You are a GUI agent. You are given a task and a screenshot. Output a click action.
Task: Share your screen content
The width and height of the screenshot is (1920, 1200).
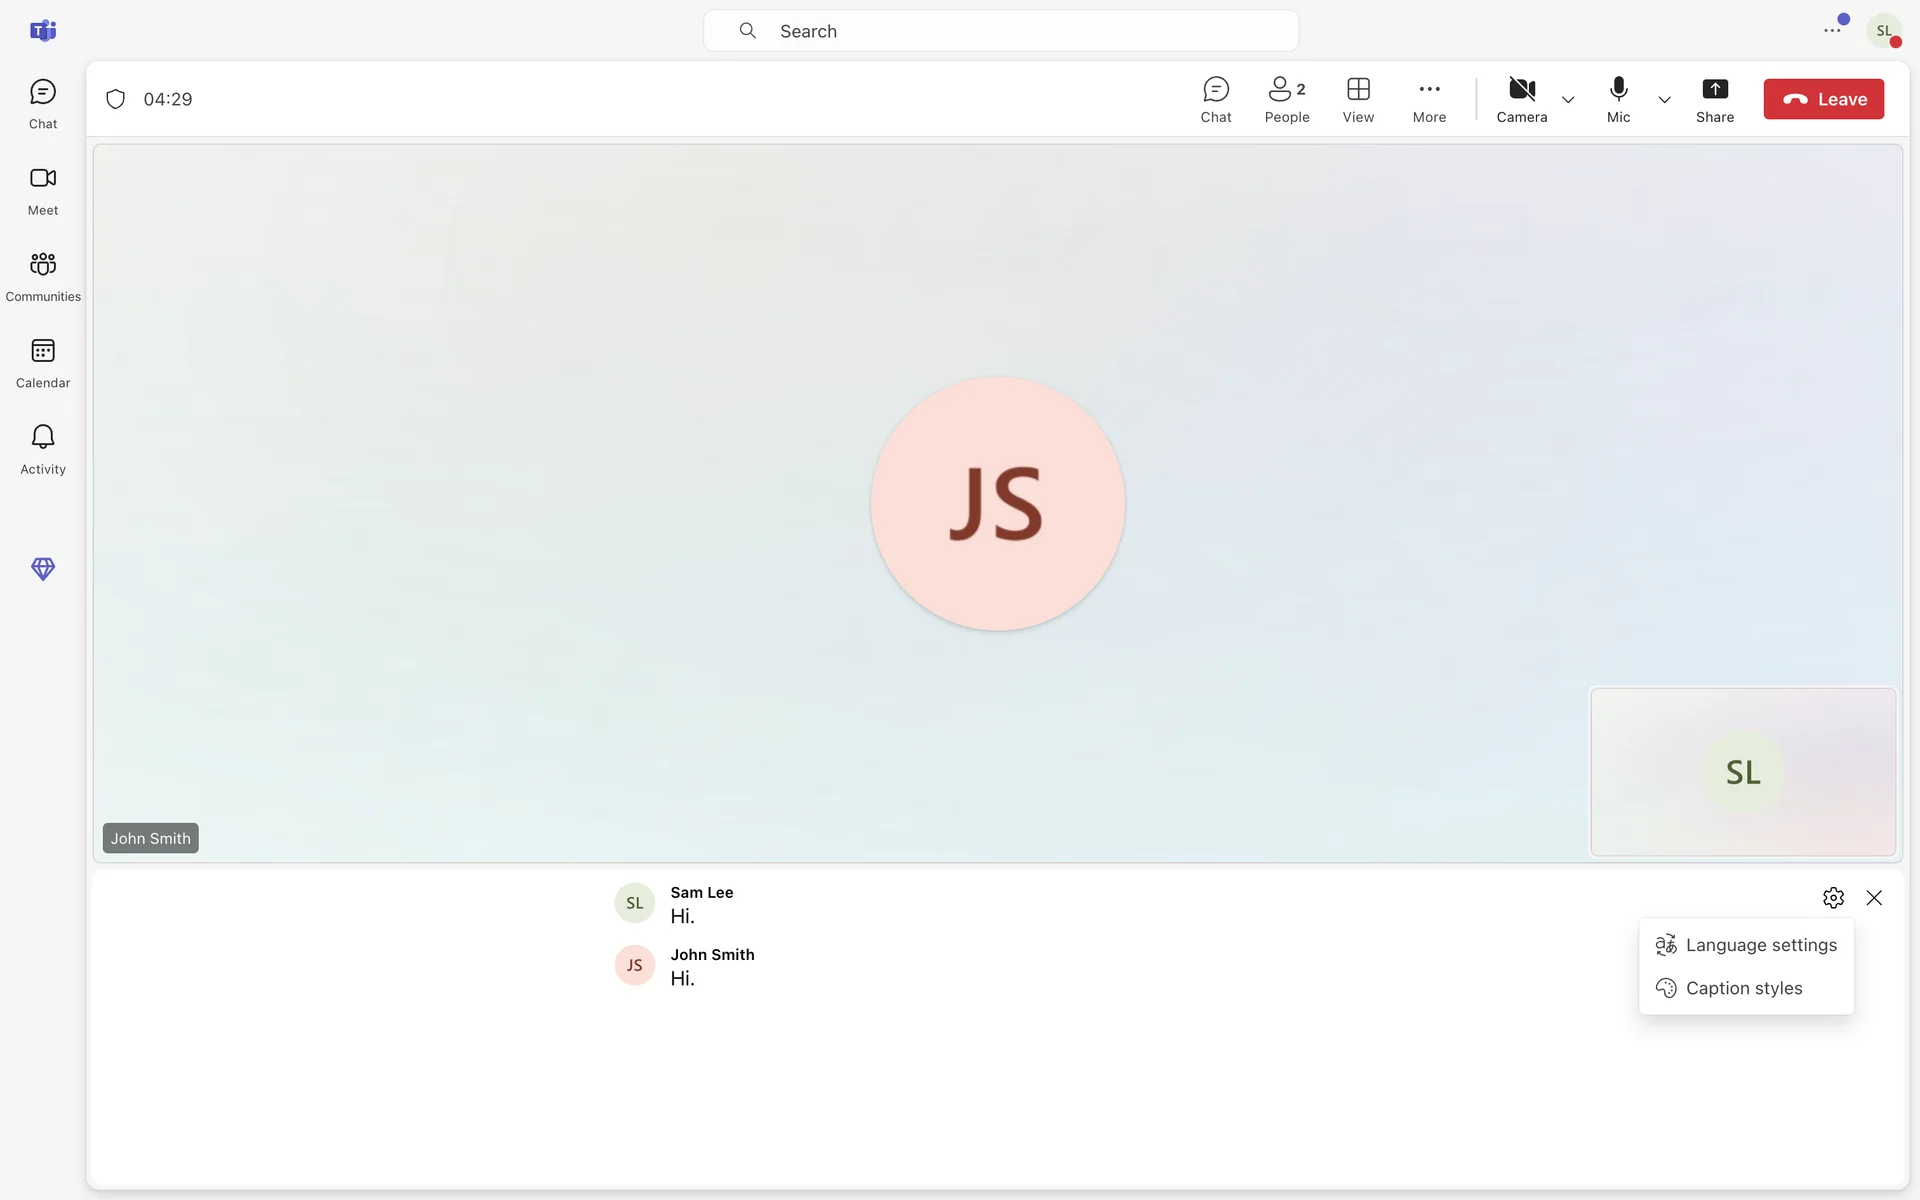pyautogui.click(x=1714, y=99)
